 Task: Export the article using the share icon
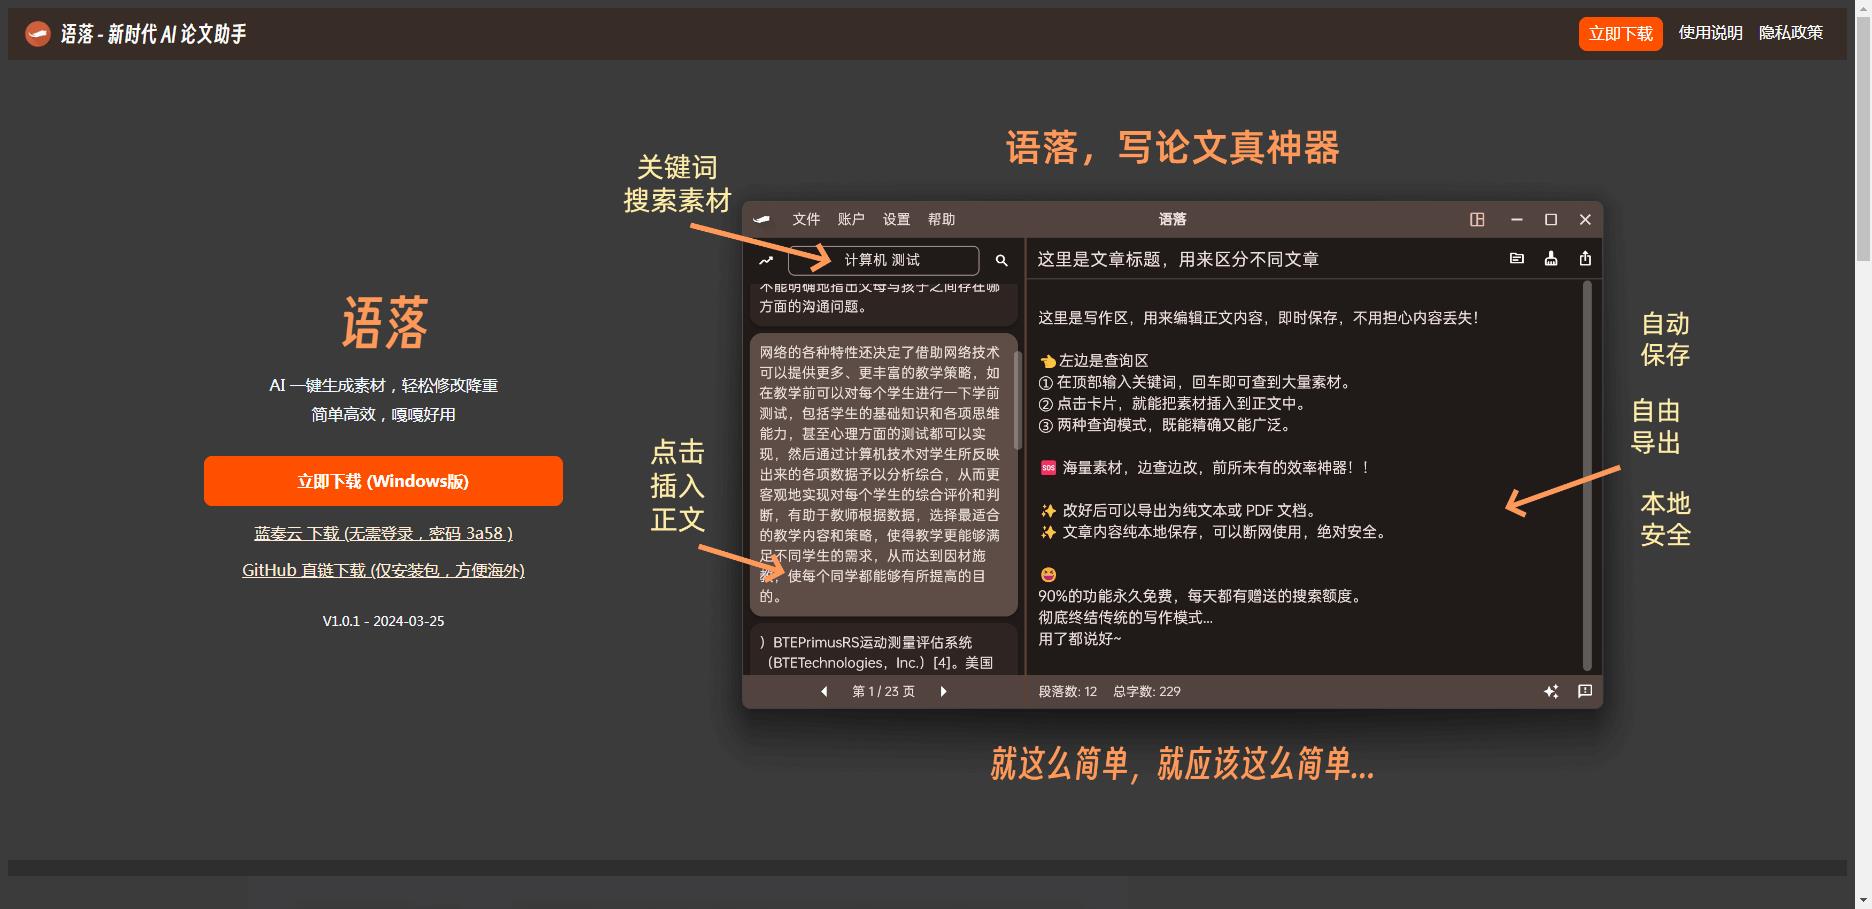click(1585, 258)
